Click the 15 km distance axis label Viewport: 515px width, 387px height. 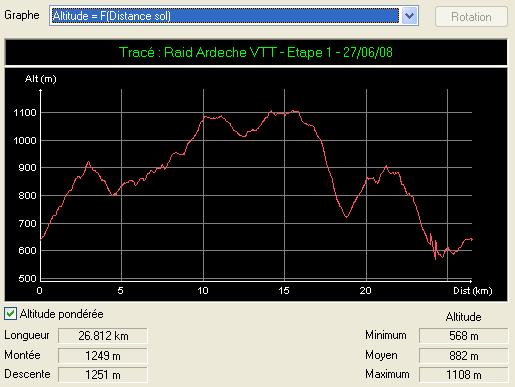(x=284, y=291)
